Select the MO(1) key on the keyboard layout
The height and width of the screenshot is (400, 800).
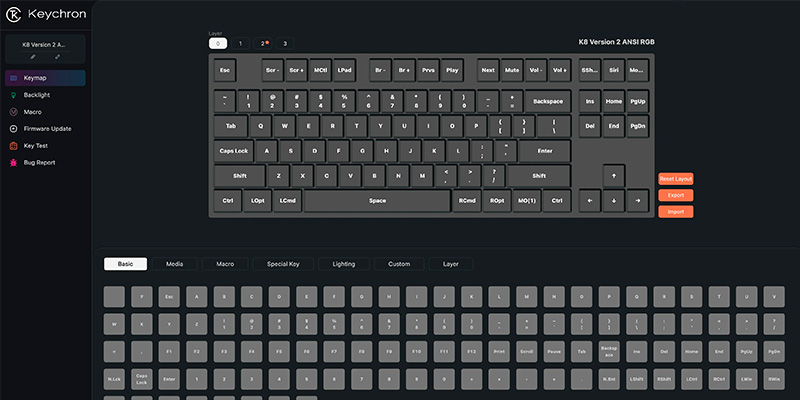pos(527,201)
